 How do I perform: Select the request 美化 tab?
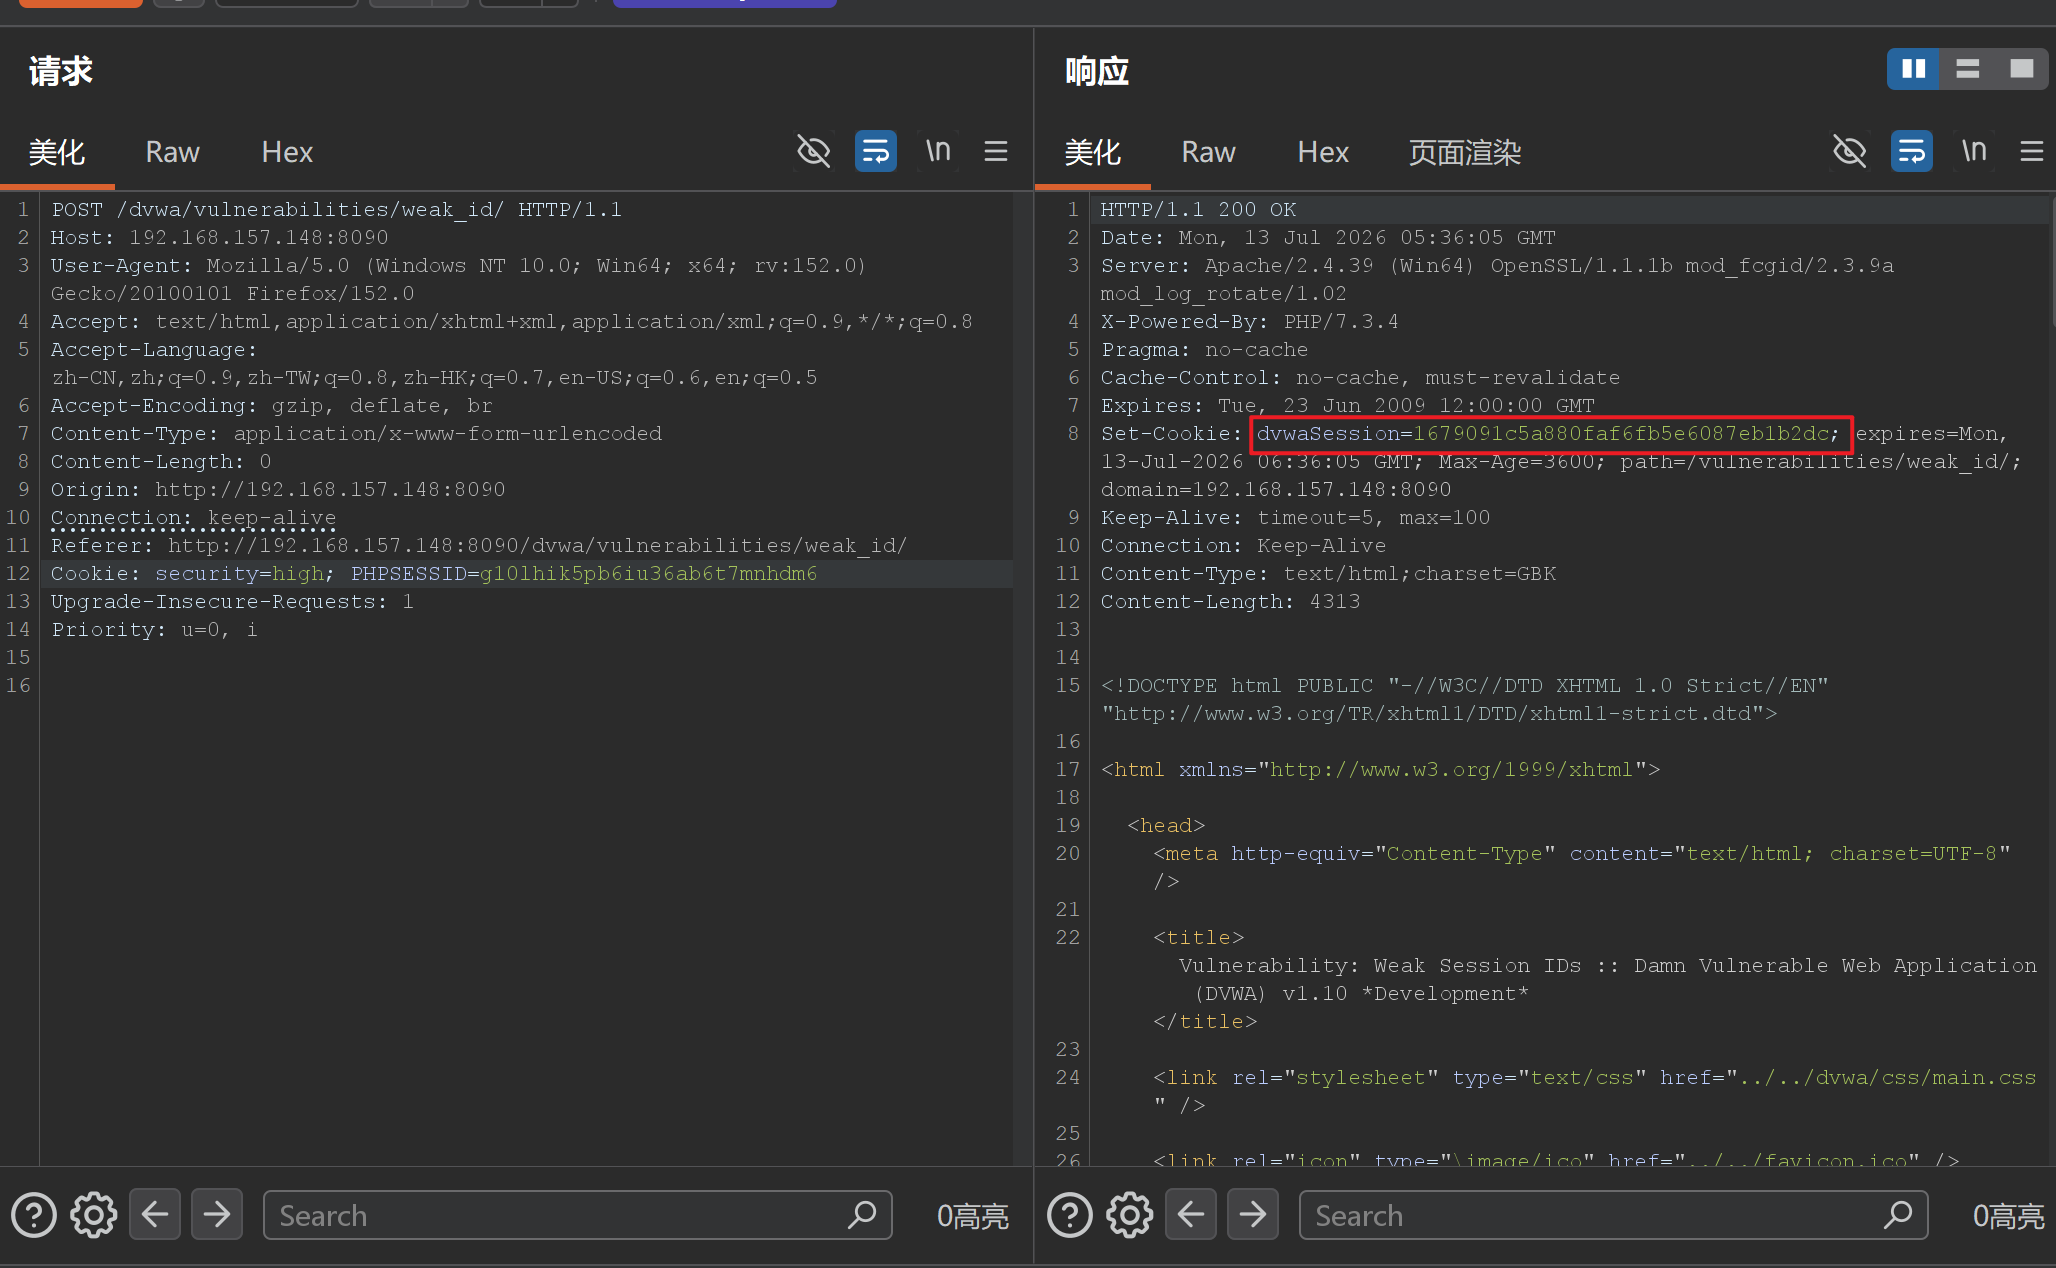57,152
